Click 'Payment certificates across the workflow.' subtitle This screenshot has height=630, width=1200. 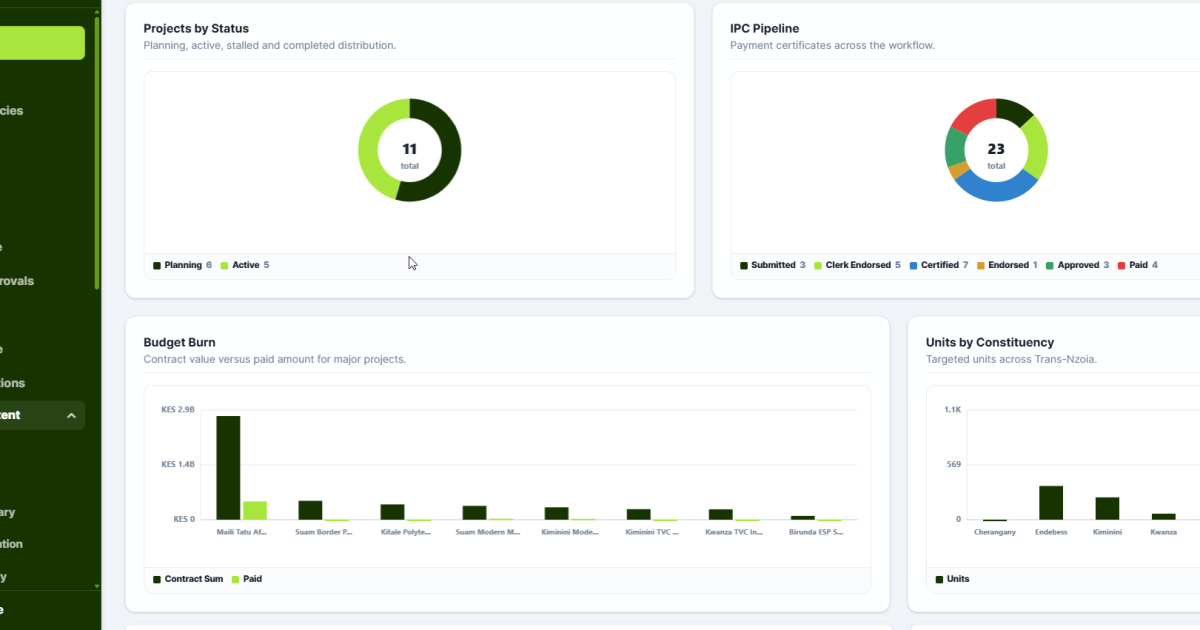coord(832,45)
